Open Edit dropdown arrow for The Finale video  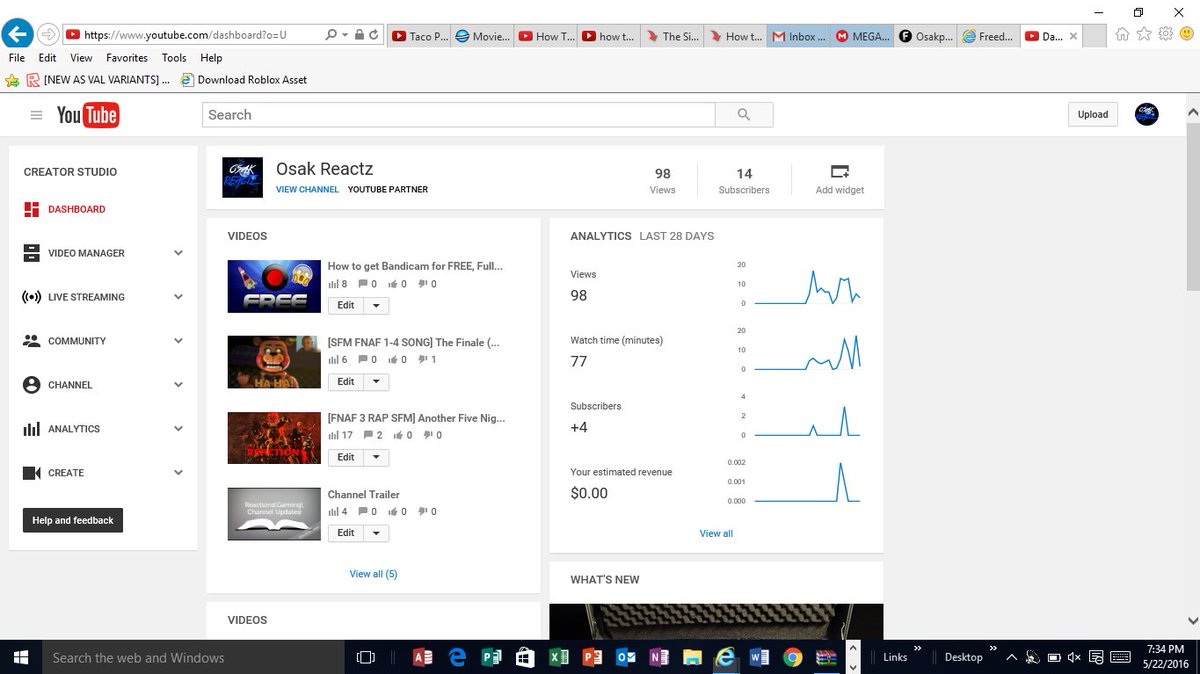pyautogui.click(x=376, y=382)
